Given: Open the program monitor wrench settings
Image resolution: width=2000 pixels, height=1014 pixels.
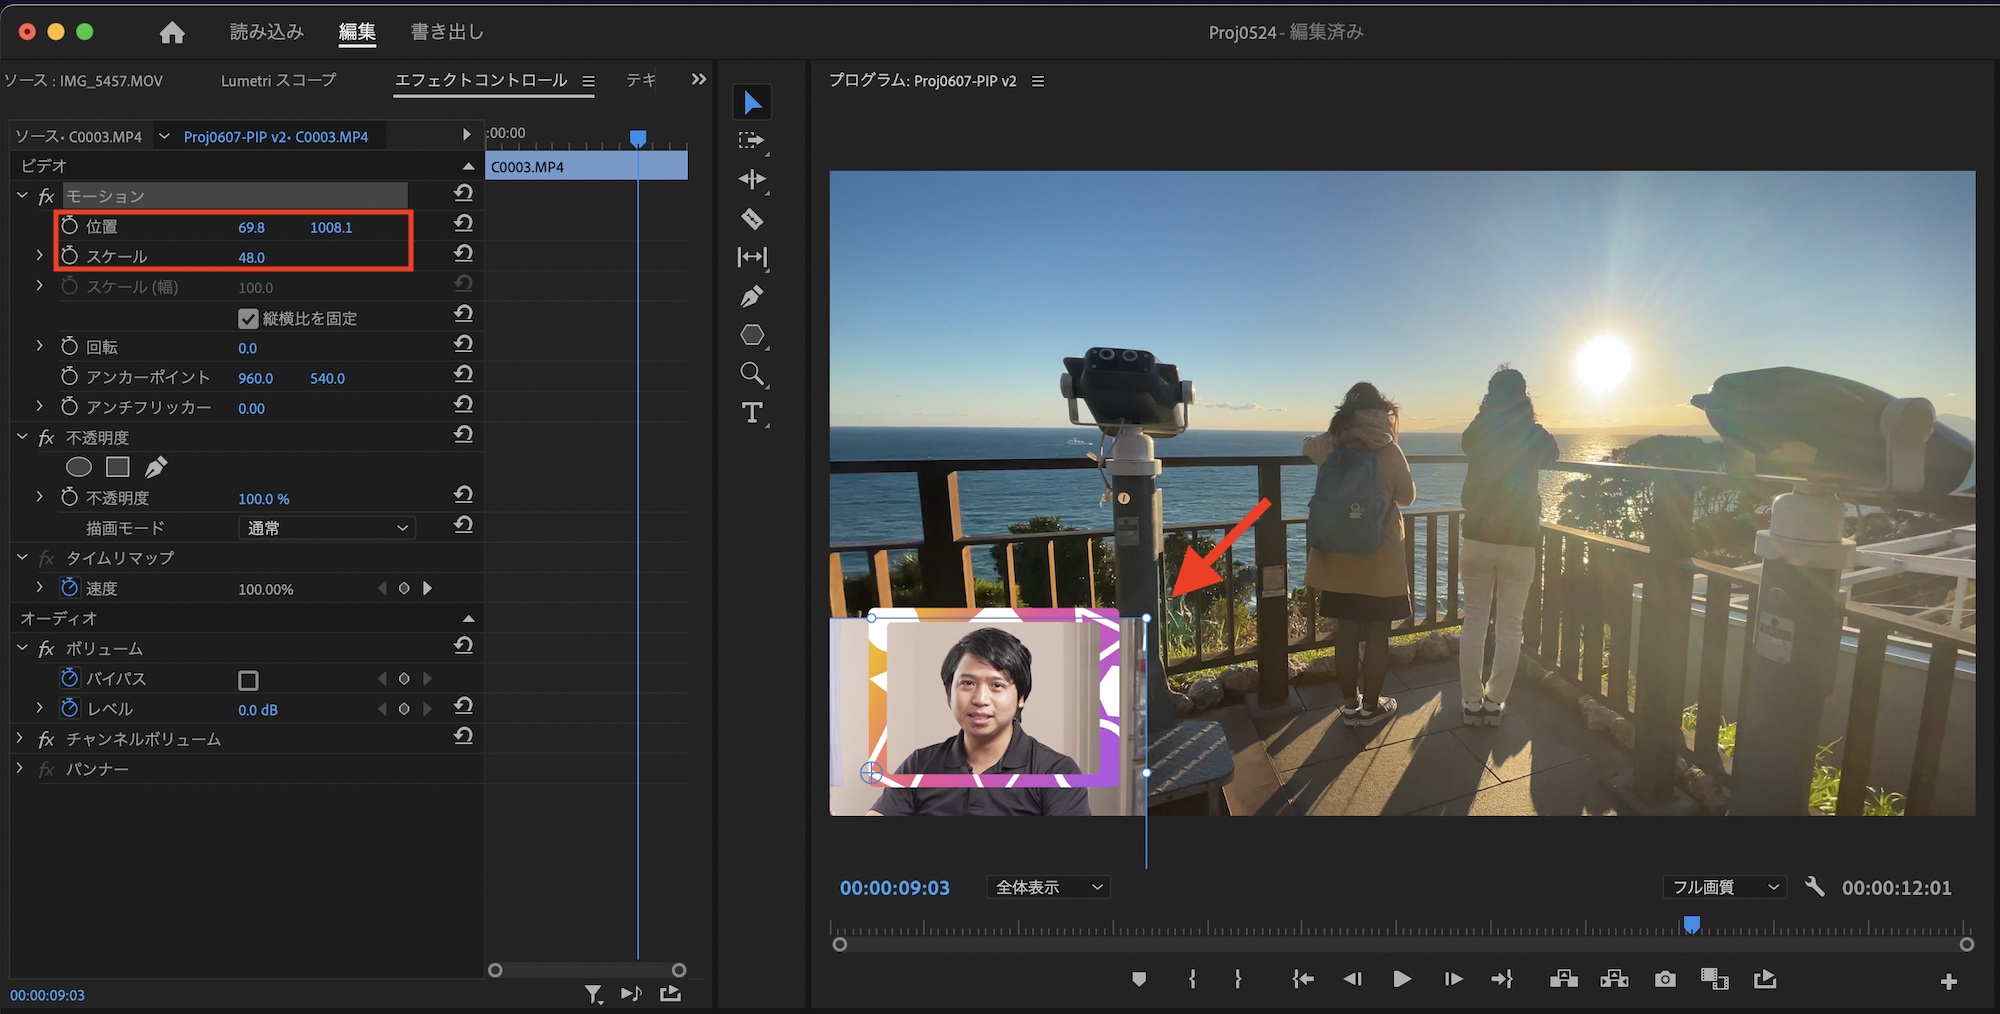Looking at the screenshot, I should (x=1814, y=887).
